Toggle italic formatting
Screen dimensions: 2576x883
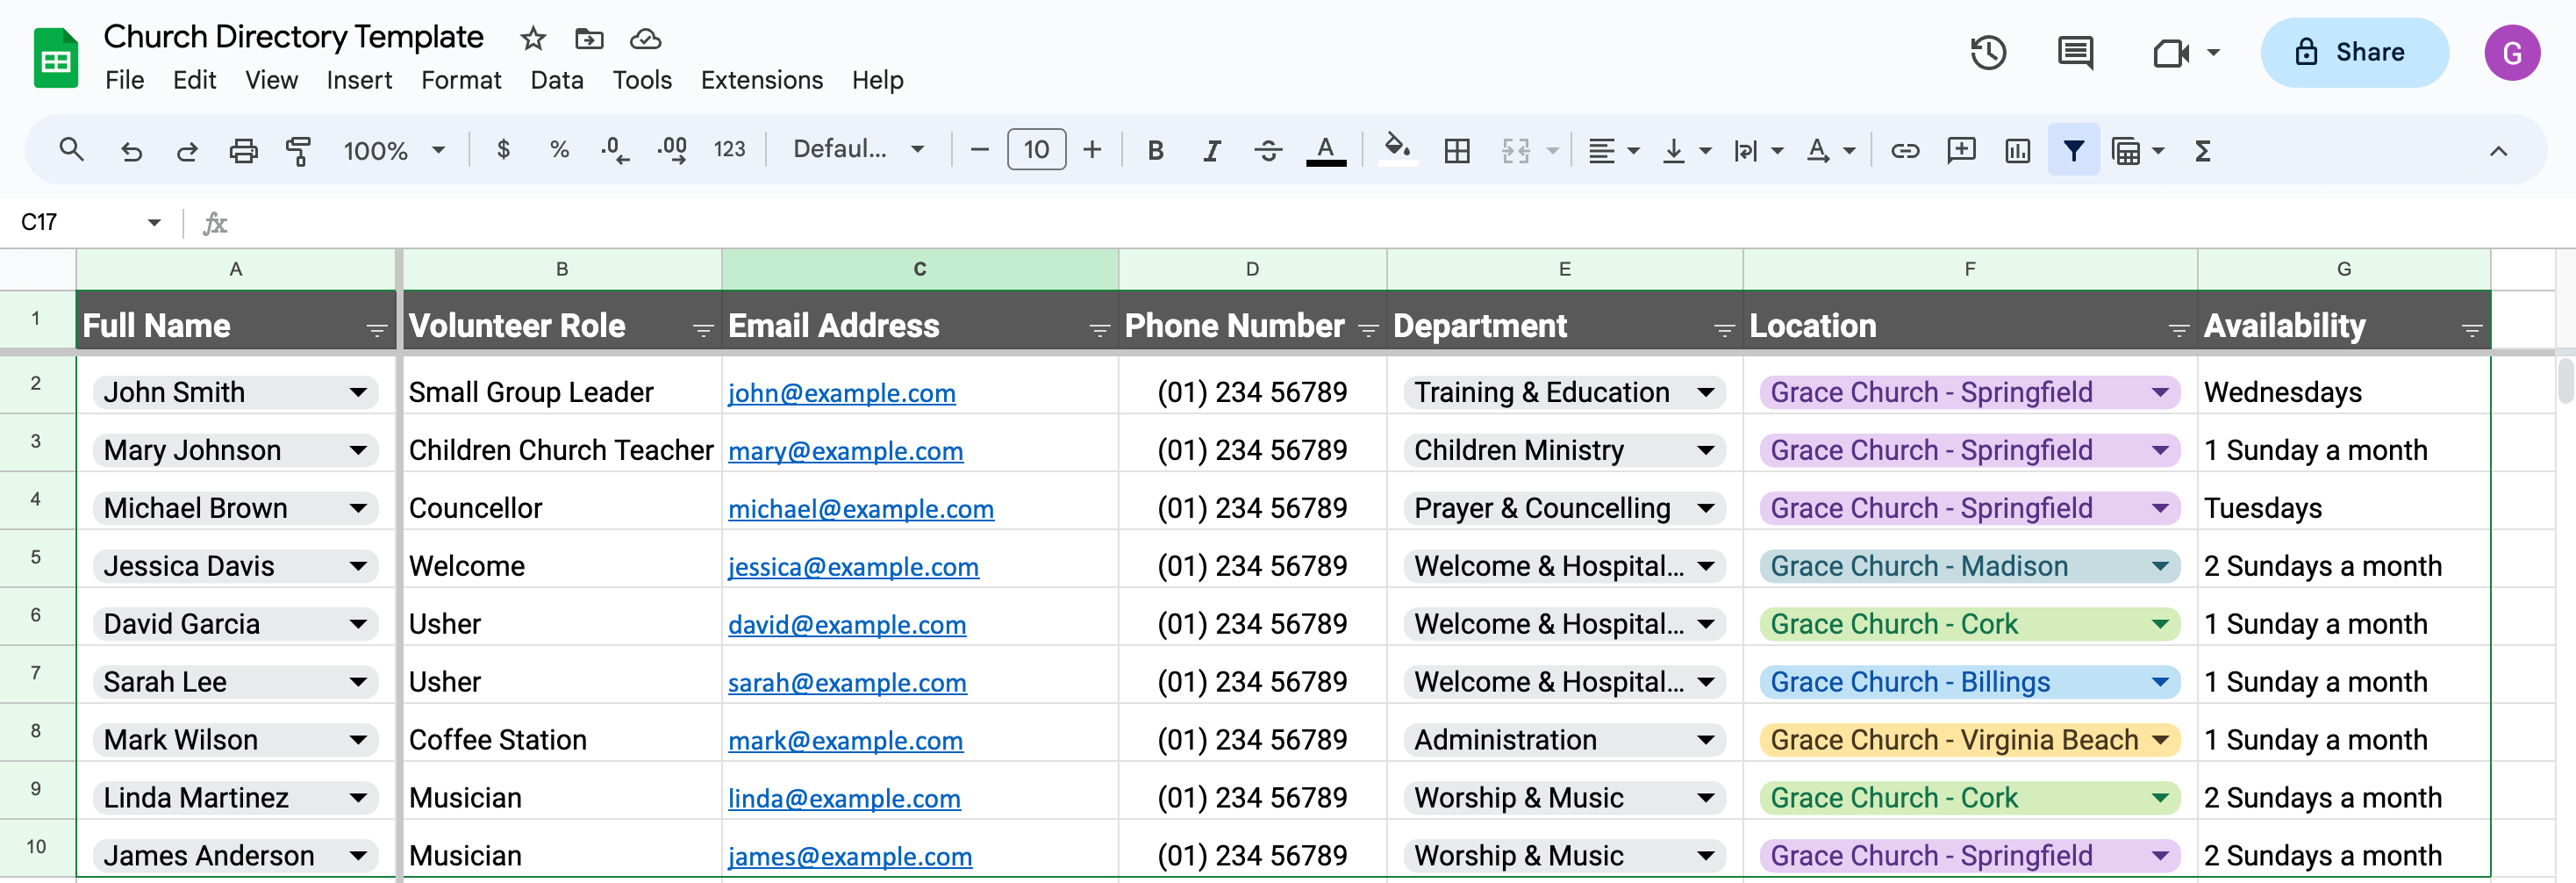click(1211, 150)
